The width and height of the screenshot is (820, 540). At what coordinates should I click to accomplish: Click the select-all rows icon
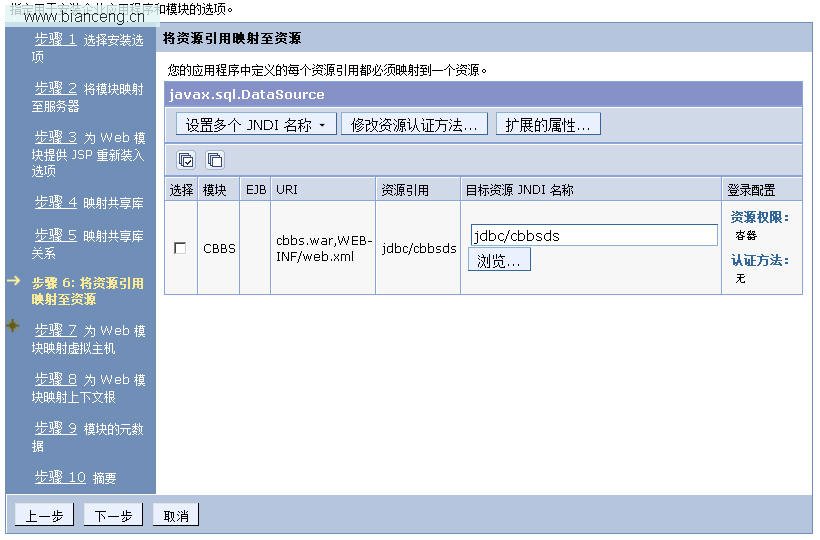pos(186,159)
